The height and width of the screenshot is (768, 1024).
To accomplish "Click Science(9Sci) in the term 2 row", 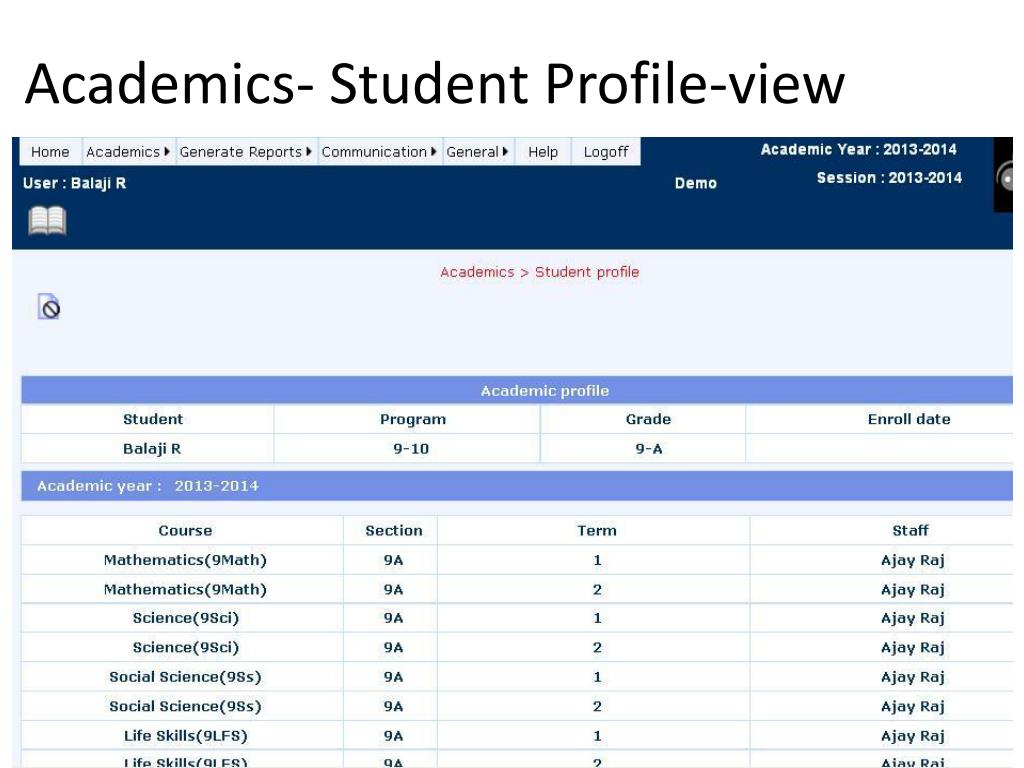I will 185,647.
